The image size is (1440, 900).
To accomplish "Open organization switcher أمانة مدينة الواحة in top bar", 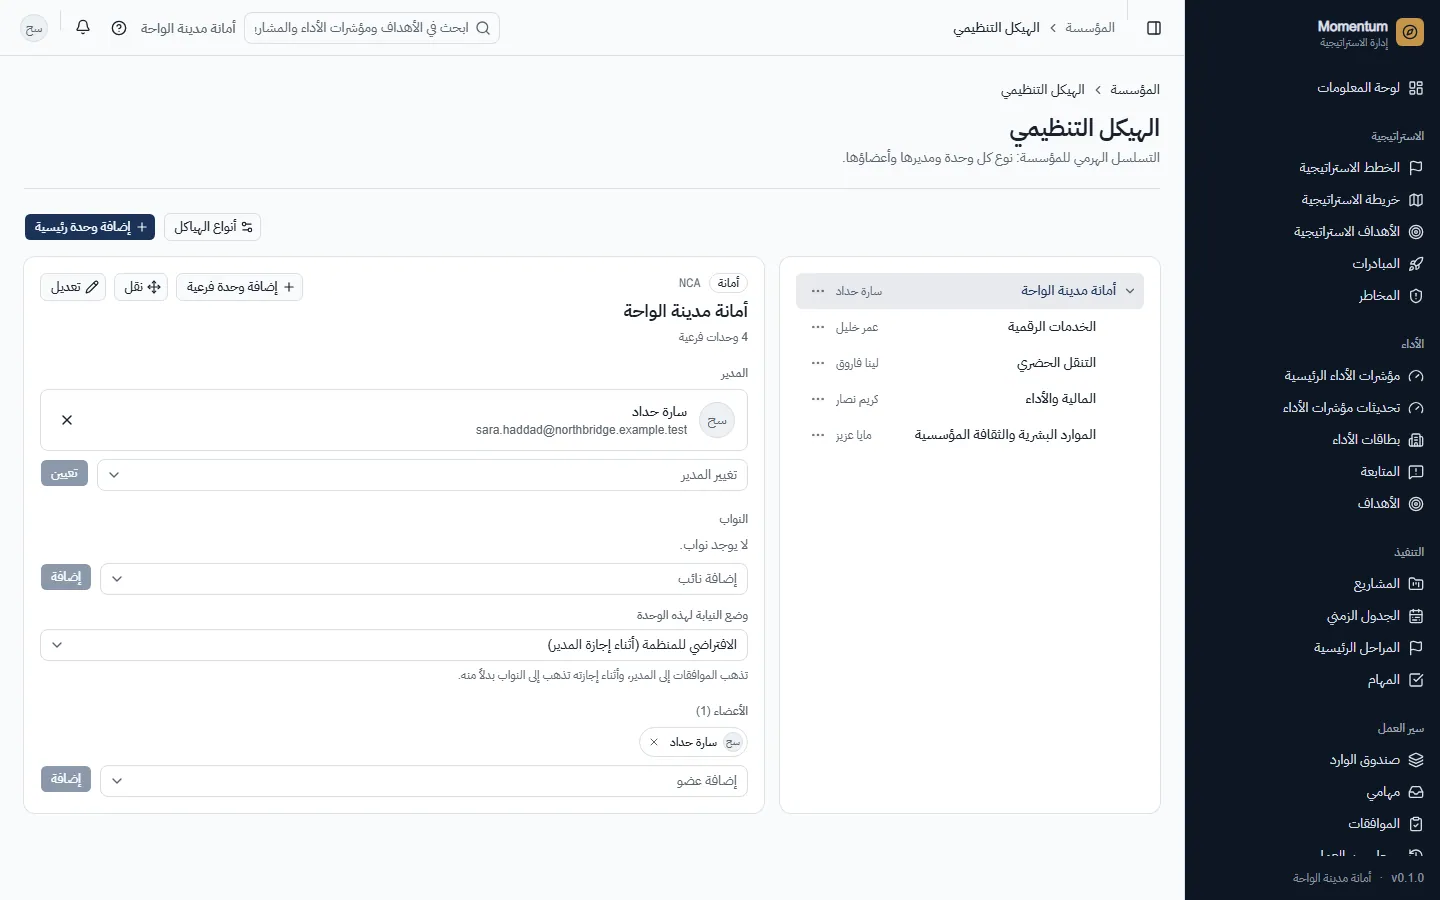I will point(188,28).
